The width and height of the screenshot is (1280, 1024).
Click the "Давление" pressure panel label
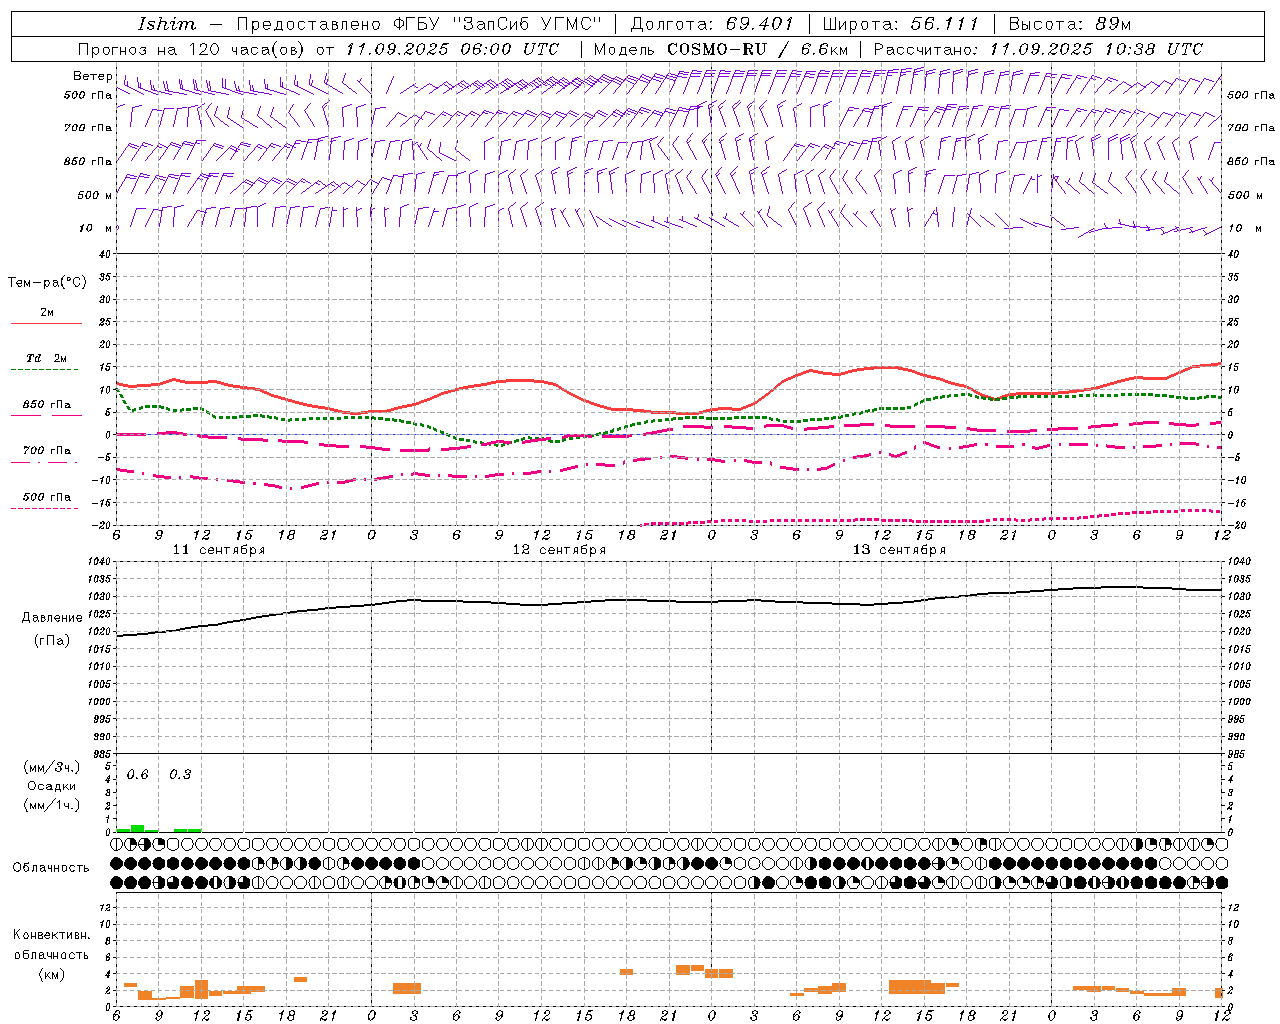coord(52,618)
